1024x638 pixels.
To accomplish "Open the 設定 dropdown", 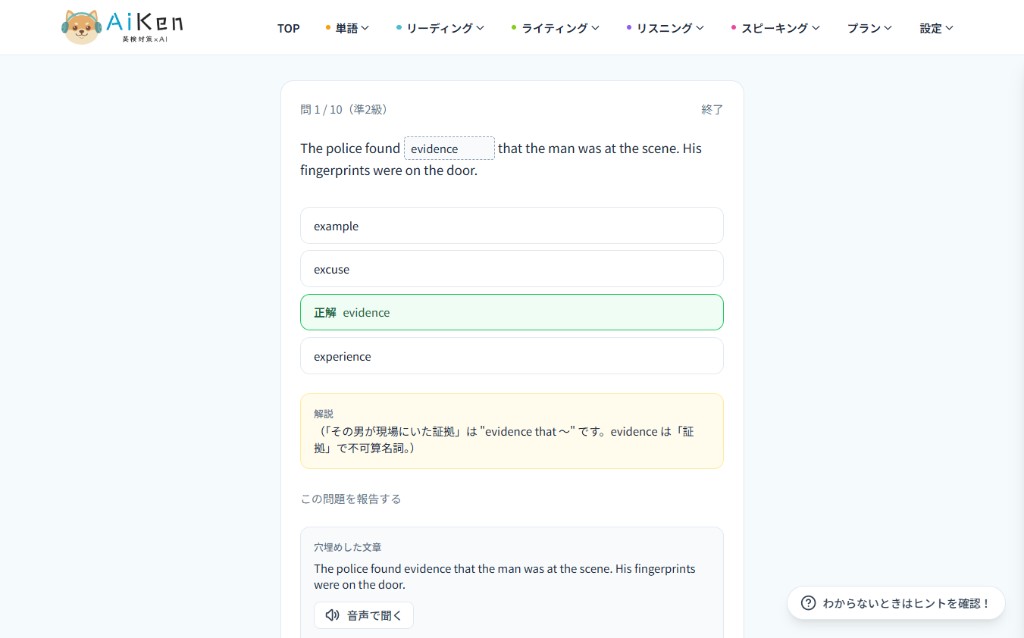I will pos(936,28).
